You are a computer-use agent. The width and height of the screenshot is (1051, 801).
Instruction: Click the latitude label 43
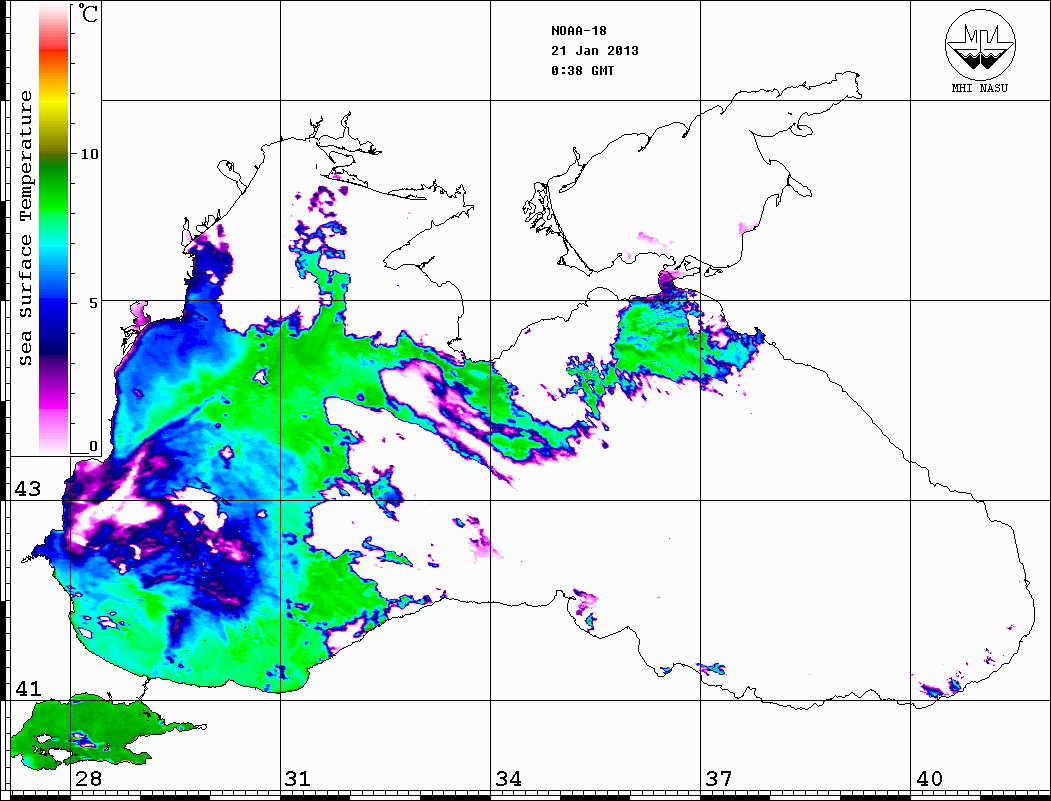click(x=27, y=489)
